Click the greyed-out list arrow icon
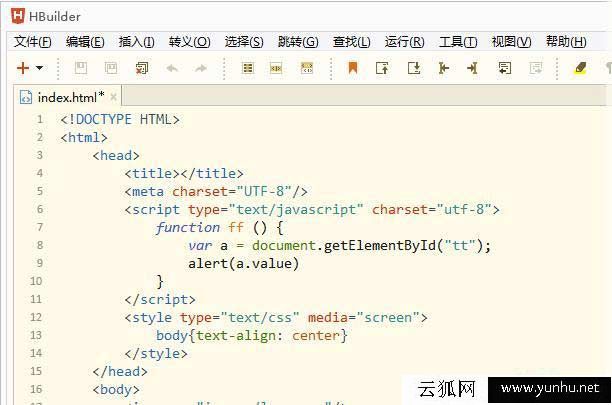The image size is (612, 405). click(536, 68)
